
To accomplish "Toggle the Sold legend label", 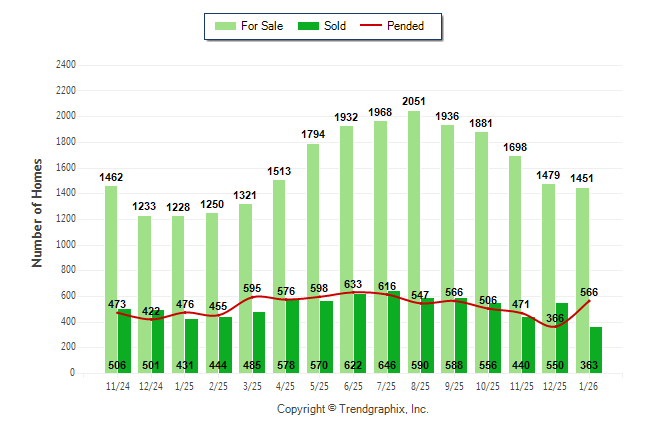I will 335,26.
